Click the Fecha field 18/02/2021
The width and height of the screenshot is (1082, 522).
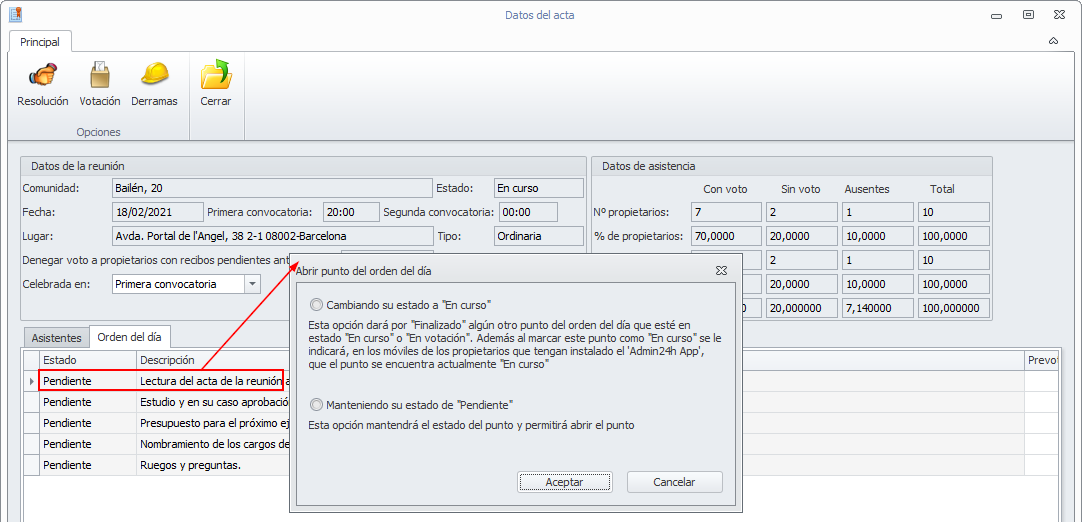coord(157,212)
